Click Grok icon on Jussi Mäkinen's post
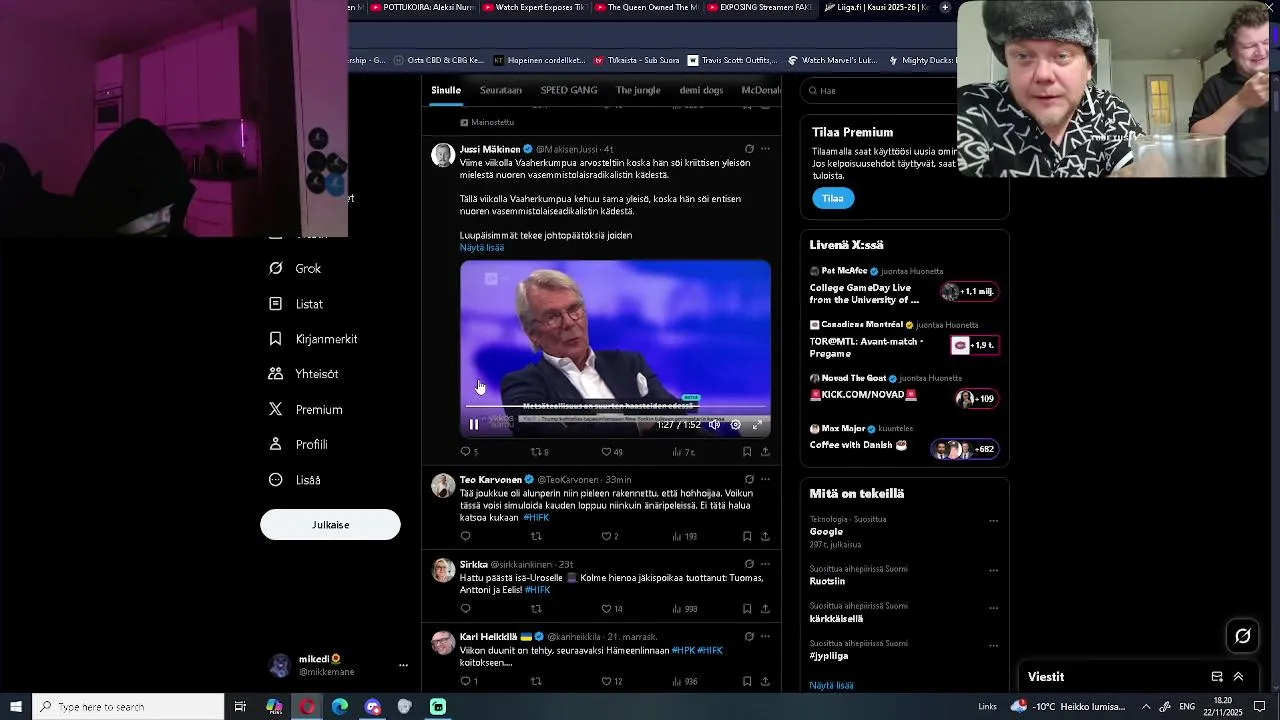This screenshot has height=720, width=1280. [x=749, y=149]
